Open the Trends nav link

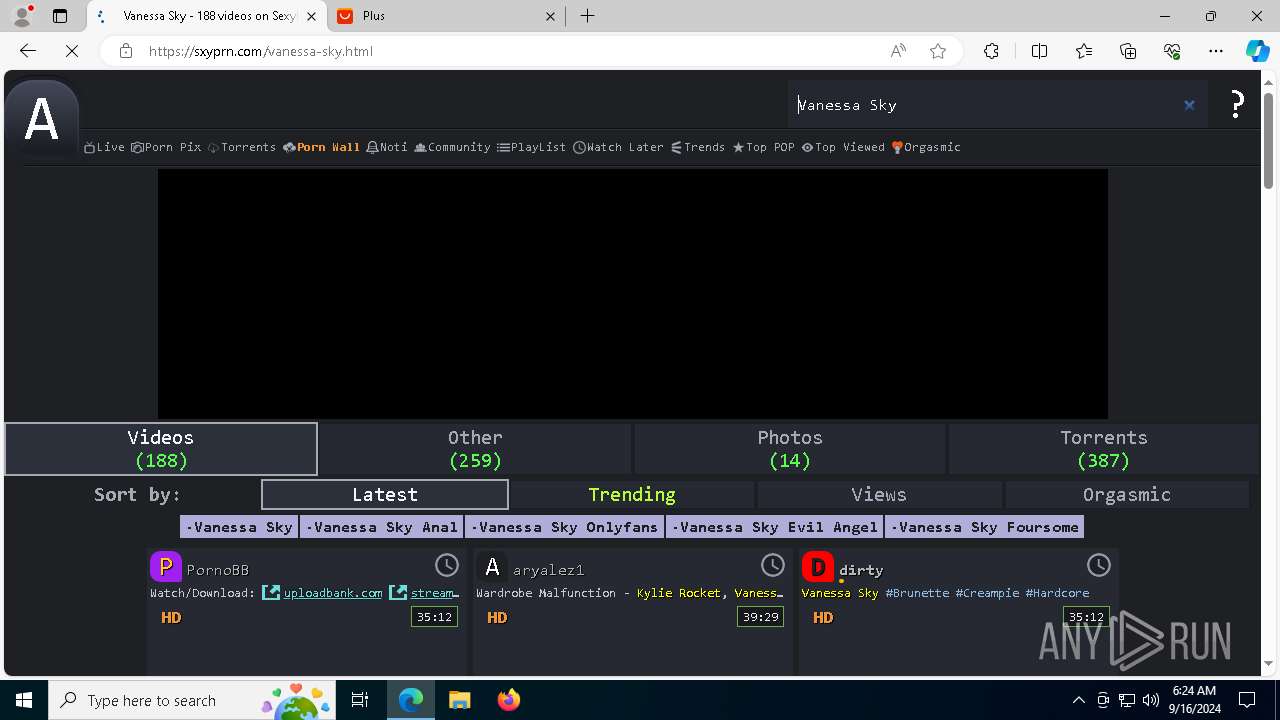click(698, 147)
